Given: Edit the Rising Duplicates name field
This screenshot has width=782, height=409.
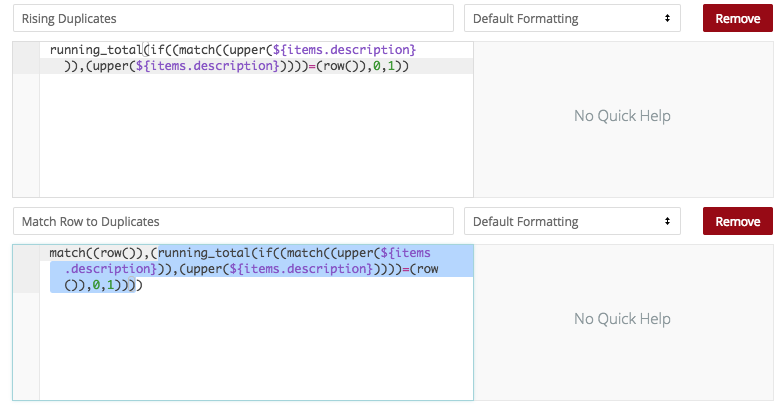Looking at the screenshot, I should [x=233, y=18].
